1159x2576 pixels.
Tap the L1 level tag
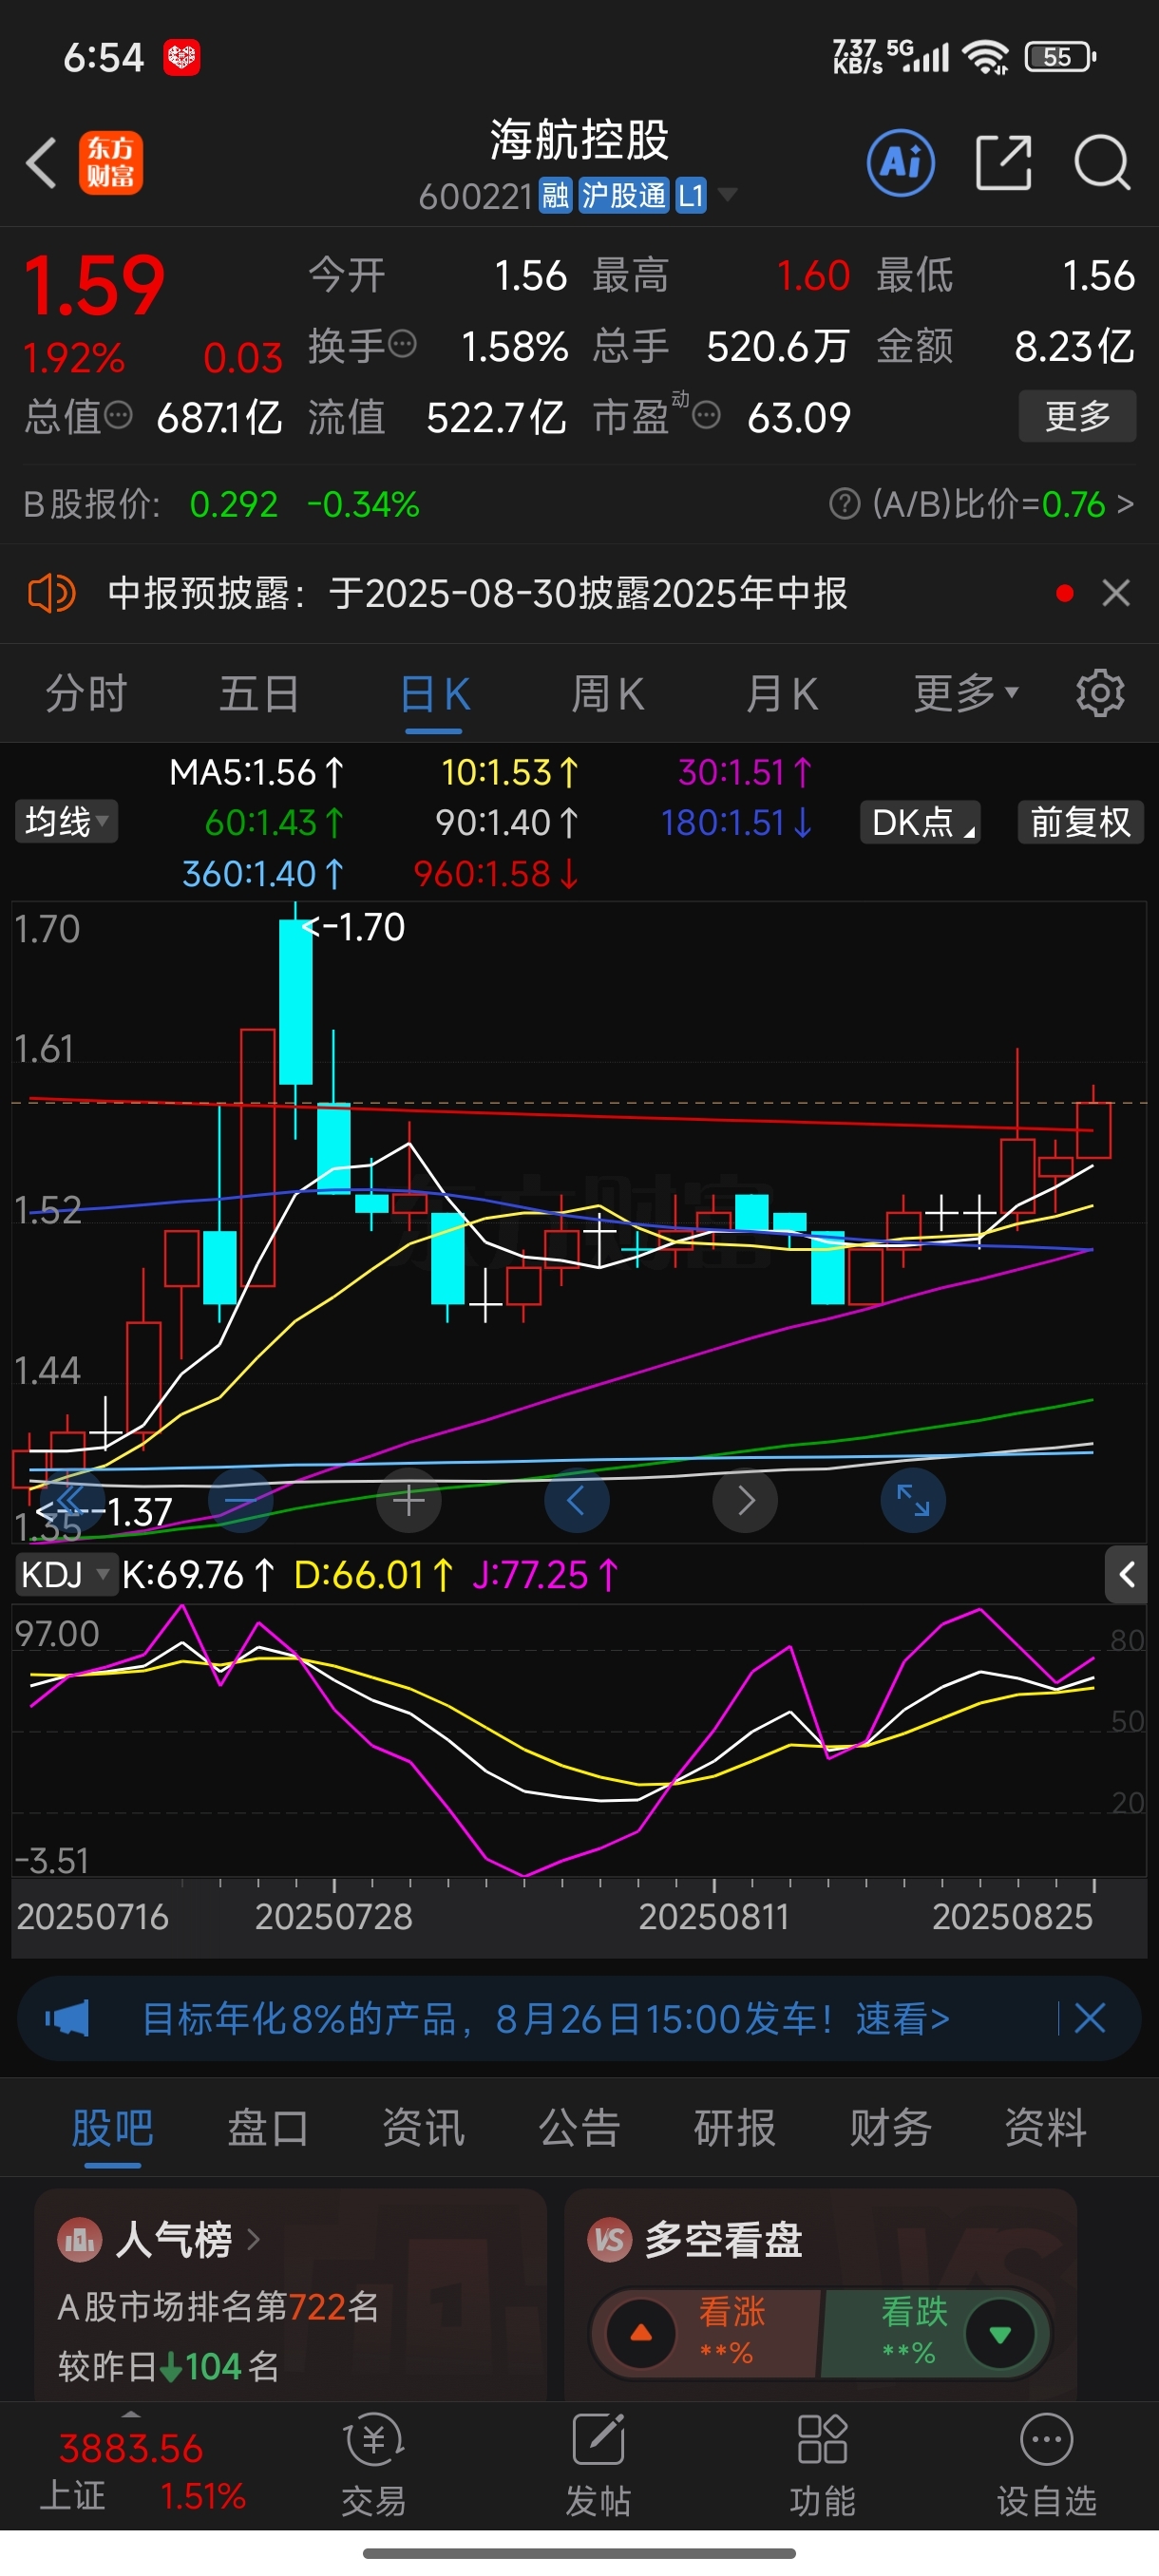pos(691,195)
